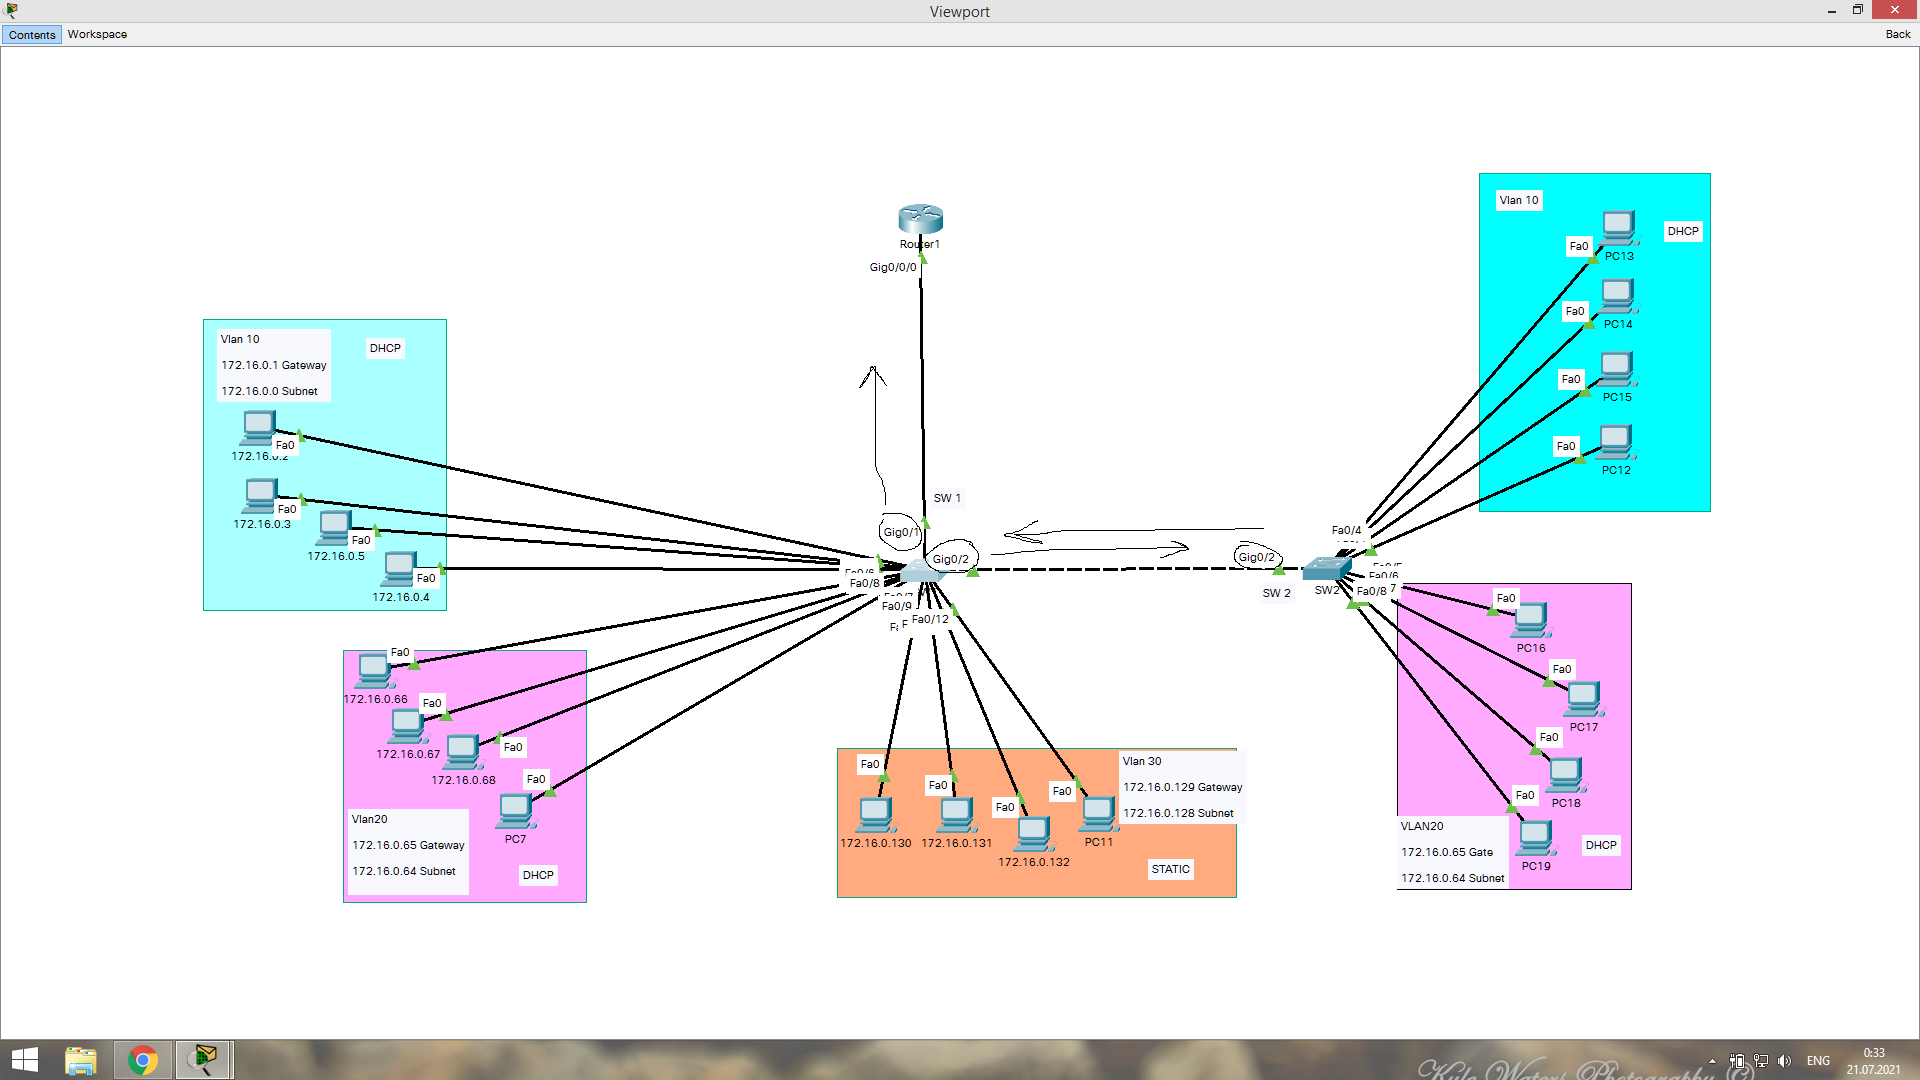
Task: Click the Router1 device icon
Action: coord(920,219)
